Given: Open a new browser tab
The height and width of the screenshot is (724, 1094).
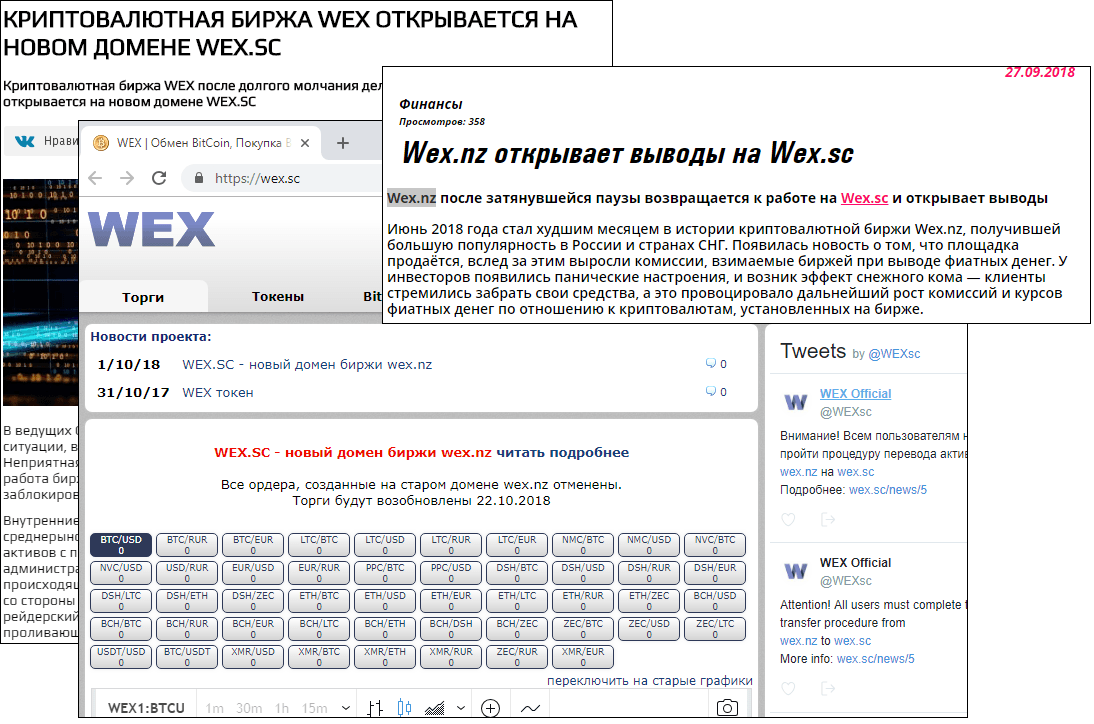Looking at the screenshot, I should point(343,143).
